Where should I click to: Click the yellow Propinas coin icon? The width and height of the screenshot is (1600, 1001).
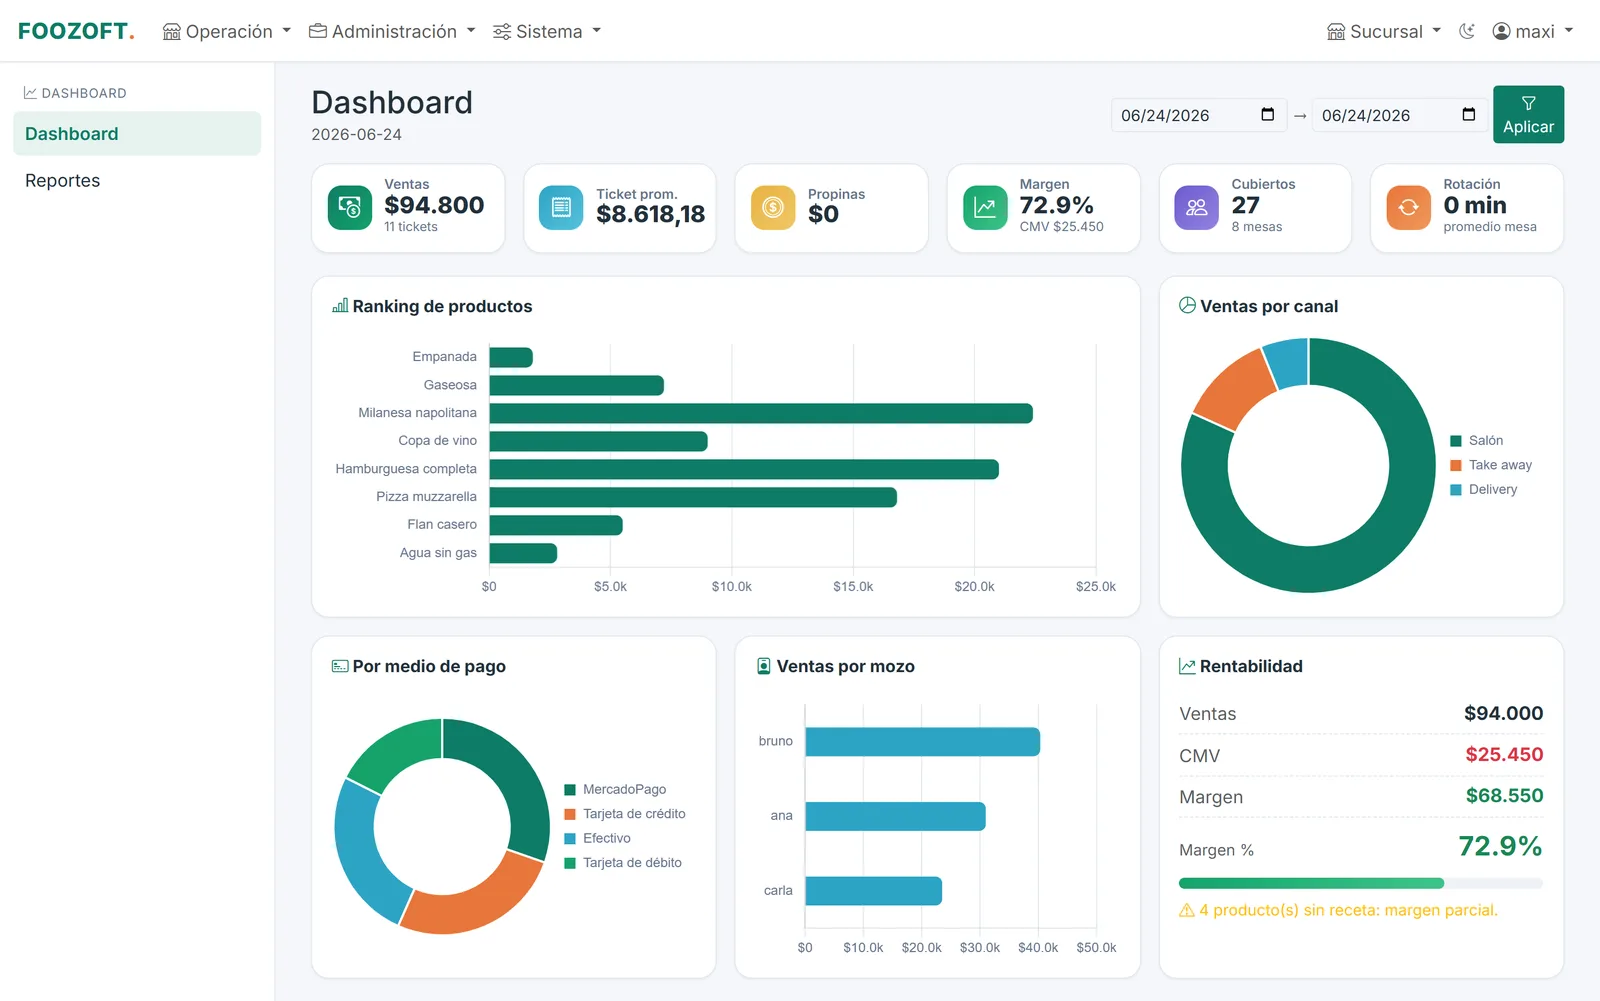773,208
